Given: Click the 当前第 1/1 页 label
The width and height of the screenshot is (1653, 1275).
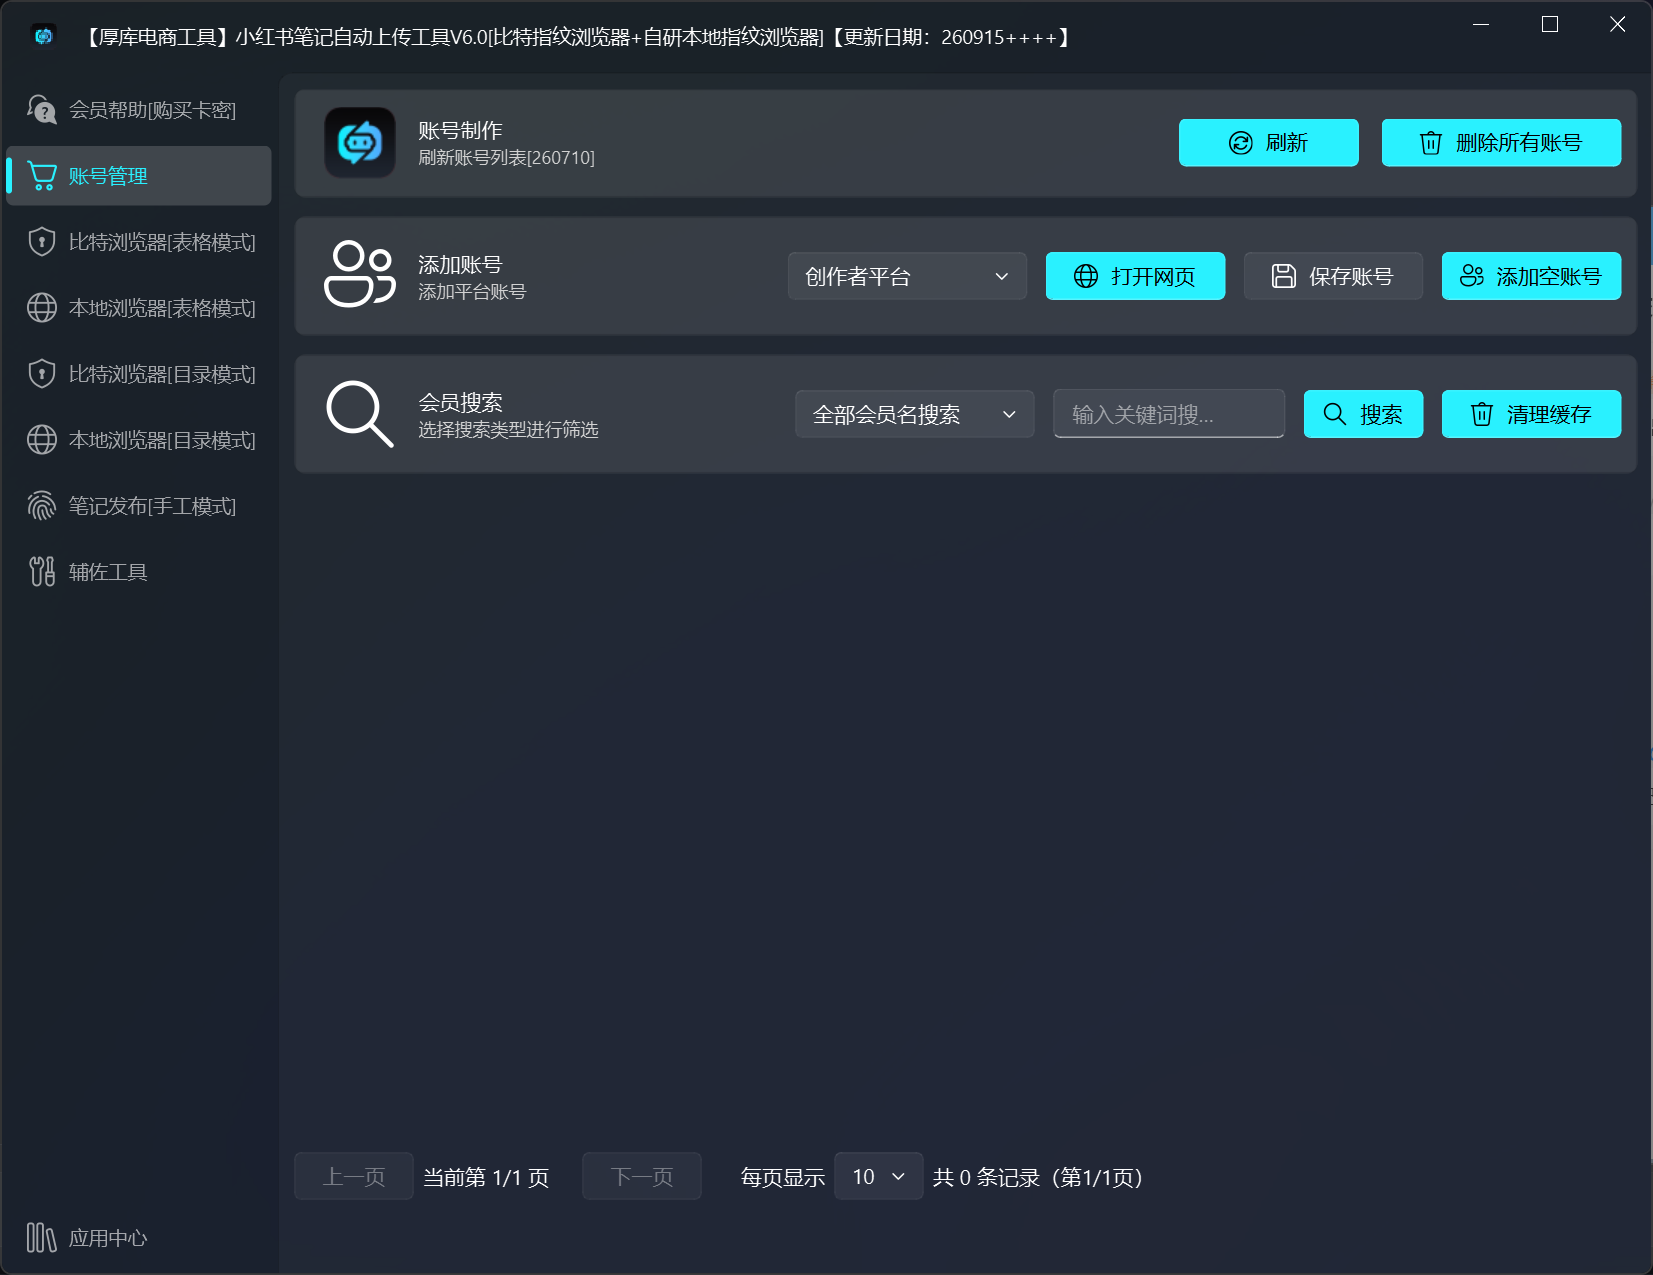Looking at the screenshot, I should tap(486, 1178).
